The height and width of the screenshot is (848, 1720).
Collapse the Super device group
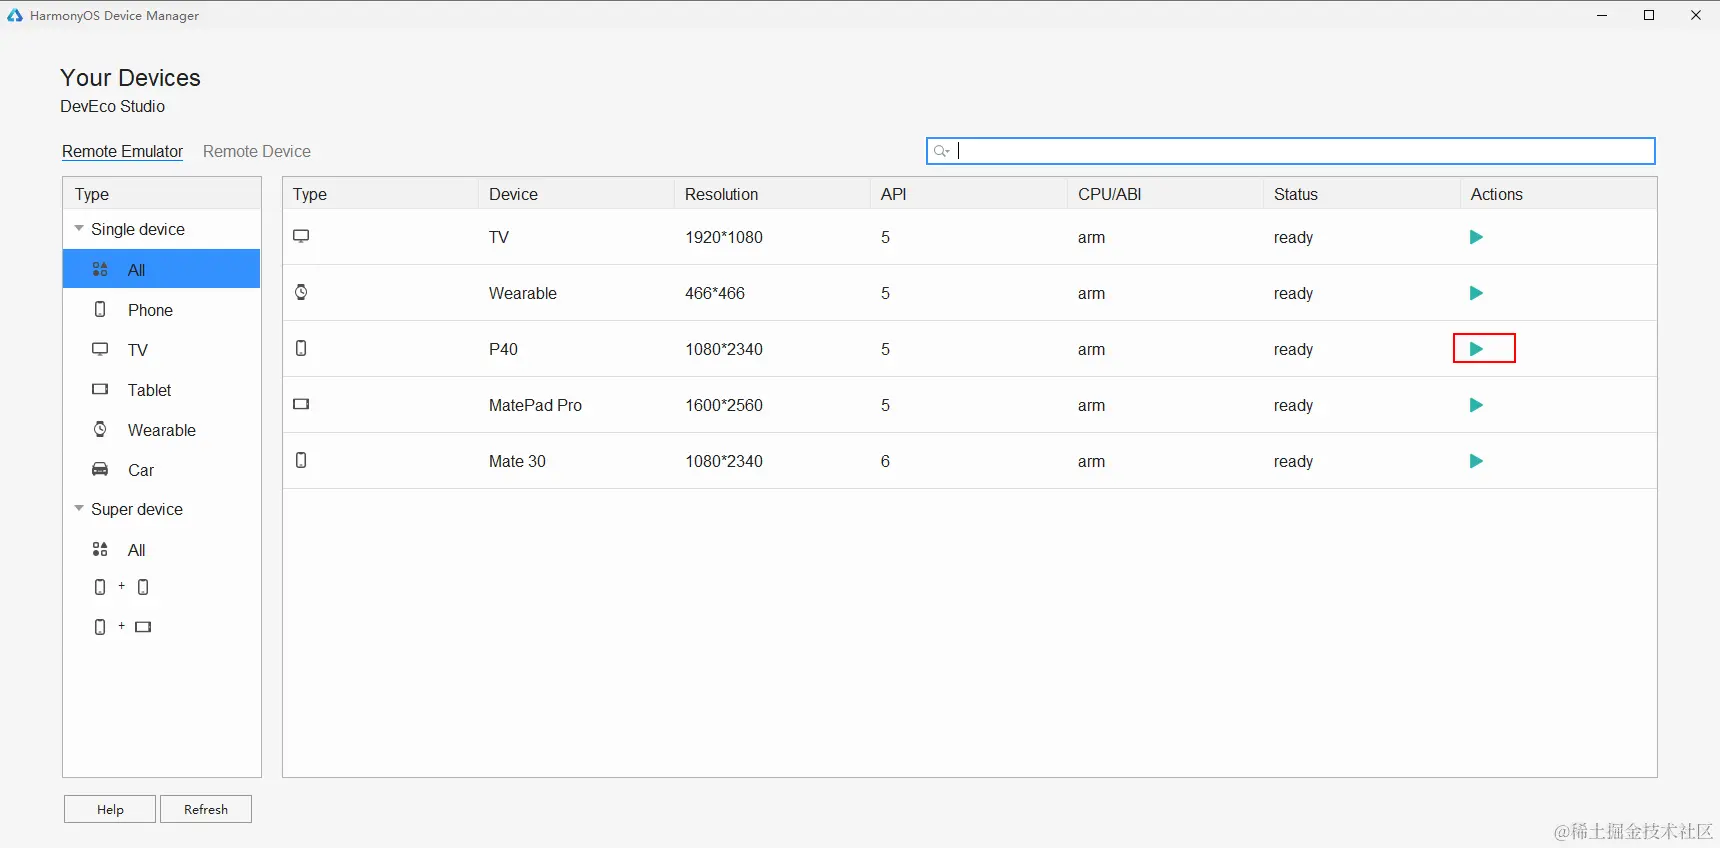[x=79, y=508]
